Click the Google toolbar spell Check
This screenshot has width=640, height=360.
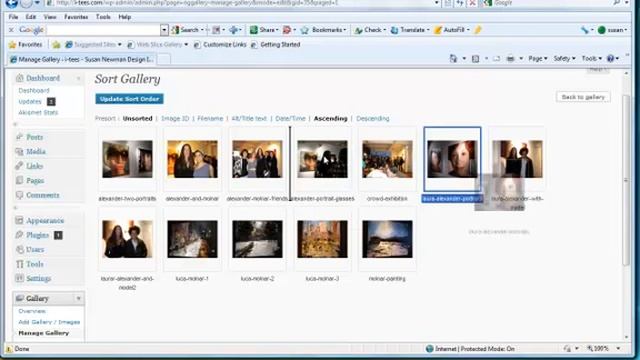point(370,30)
